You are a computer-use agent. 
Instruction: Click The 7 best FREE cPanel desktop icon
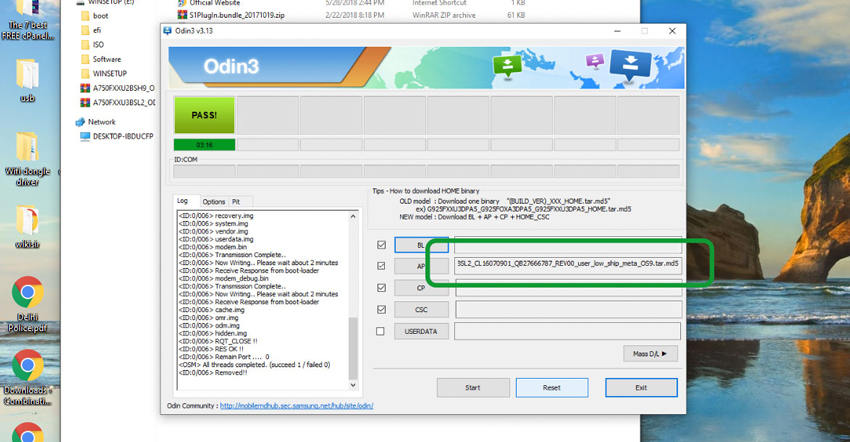[27, 20]
